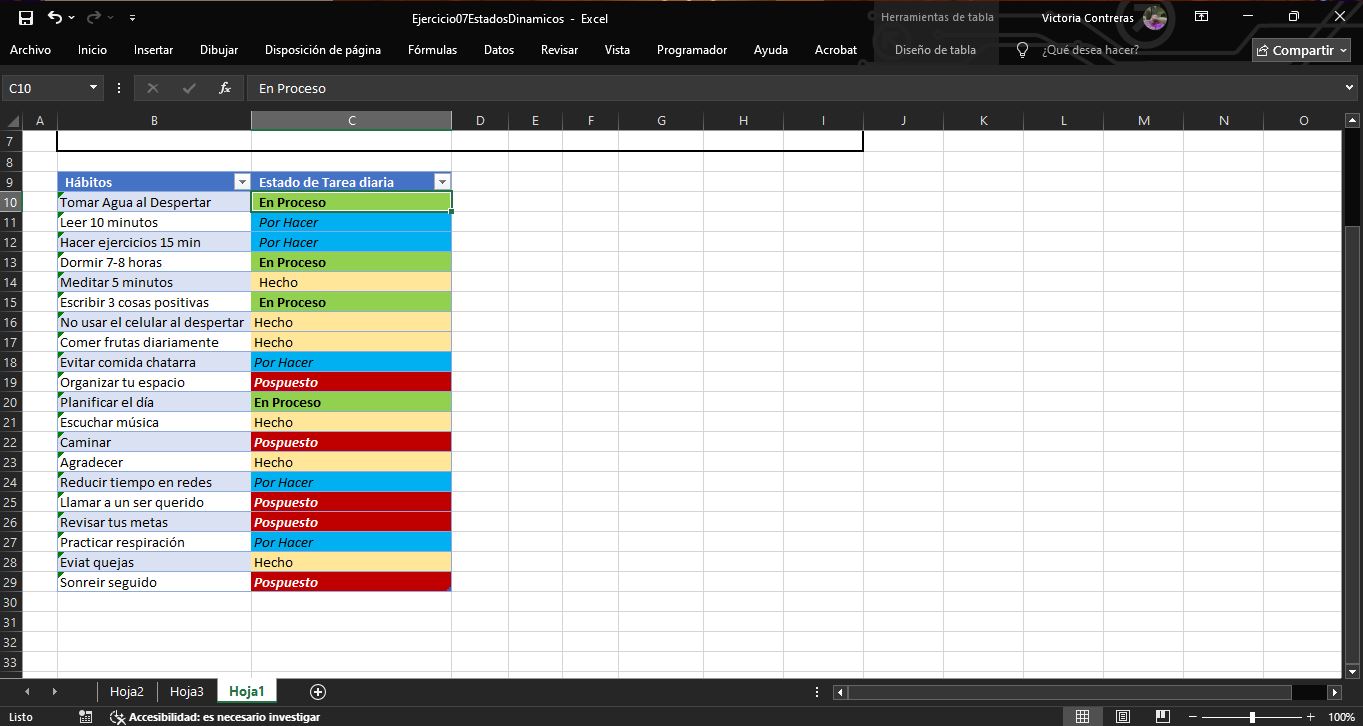Image resolution: width=1363 pixels, height=726 pixels.
Task: Click the Save icon in title bar
Action: 26,17
